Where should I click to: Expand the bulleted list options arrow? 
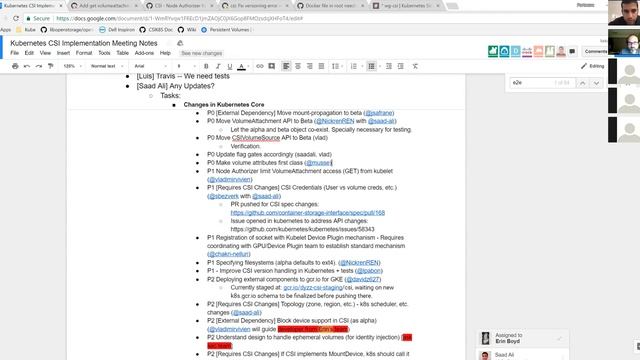[380, 66]
